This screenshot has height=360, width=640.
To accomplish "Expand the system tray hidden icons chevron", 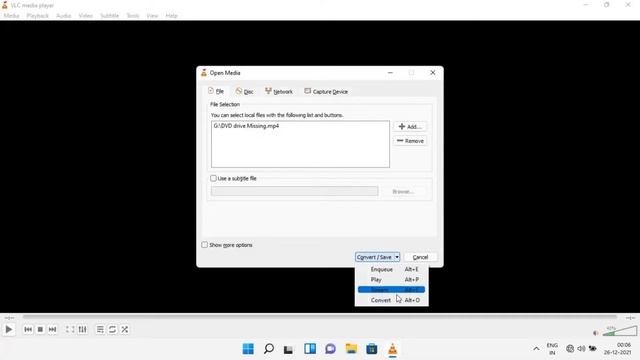I will [x=536, y=349].
